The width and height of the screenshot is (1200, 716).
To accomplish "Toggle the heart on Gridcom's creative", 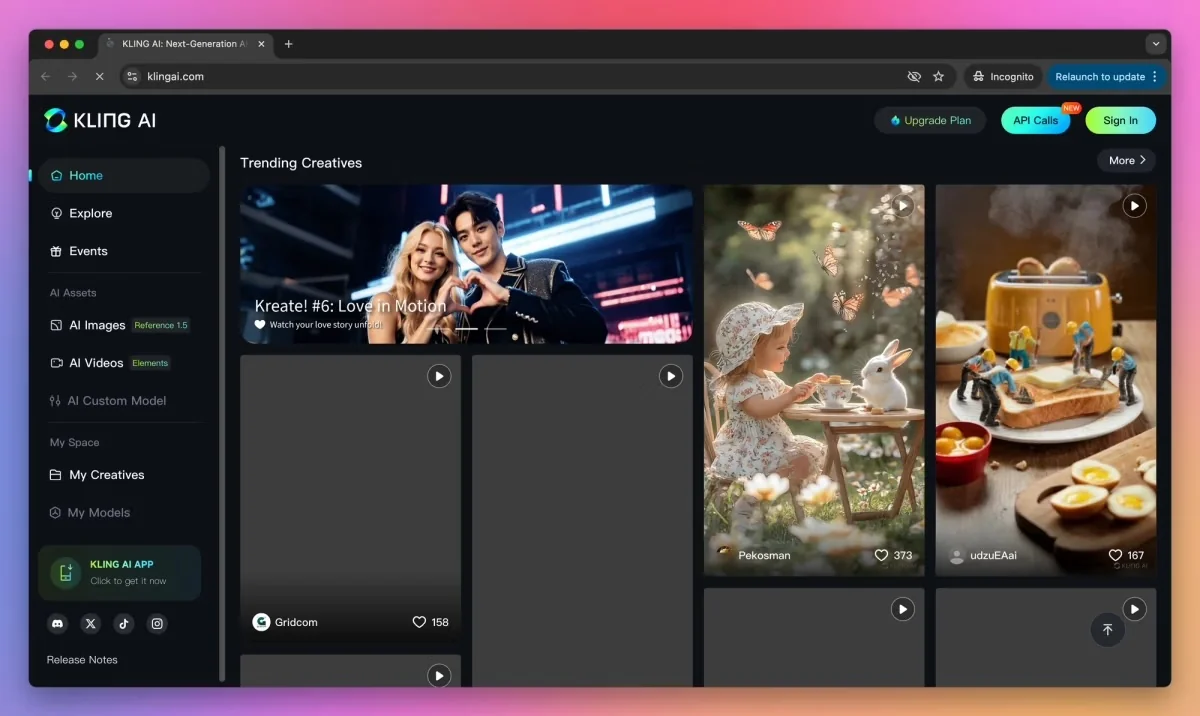I will (x=419, y=622).
